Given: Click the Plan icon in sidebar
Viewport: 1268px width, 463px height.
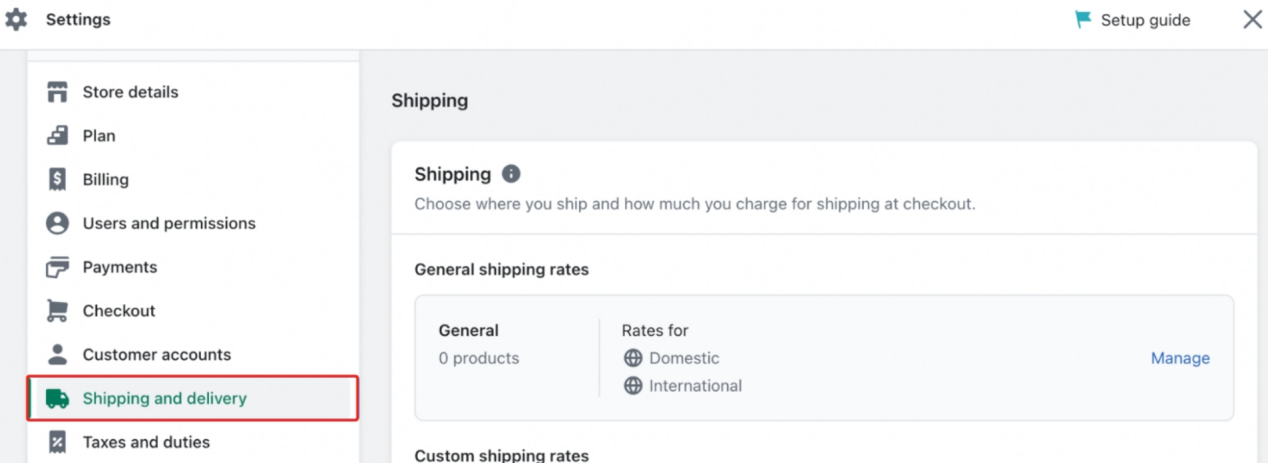Looking at the screenshot, I should coord(58,136).
